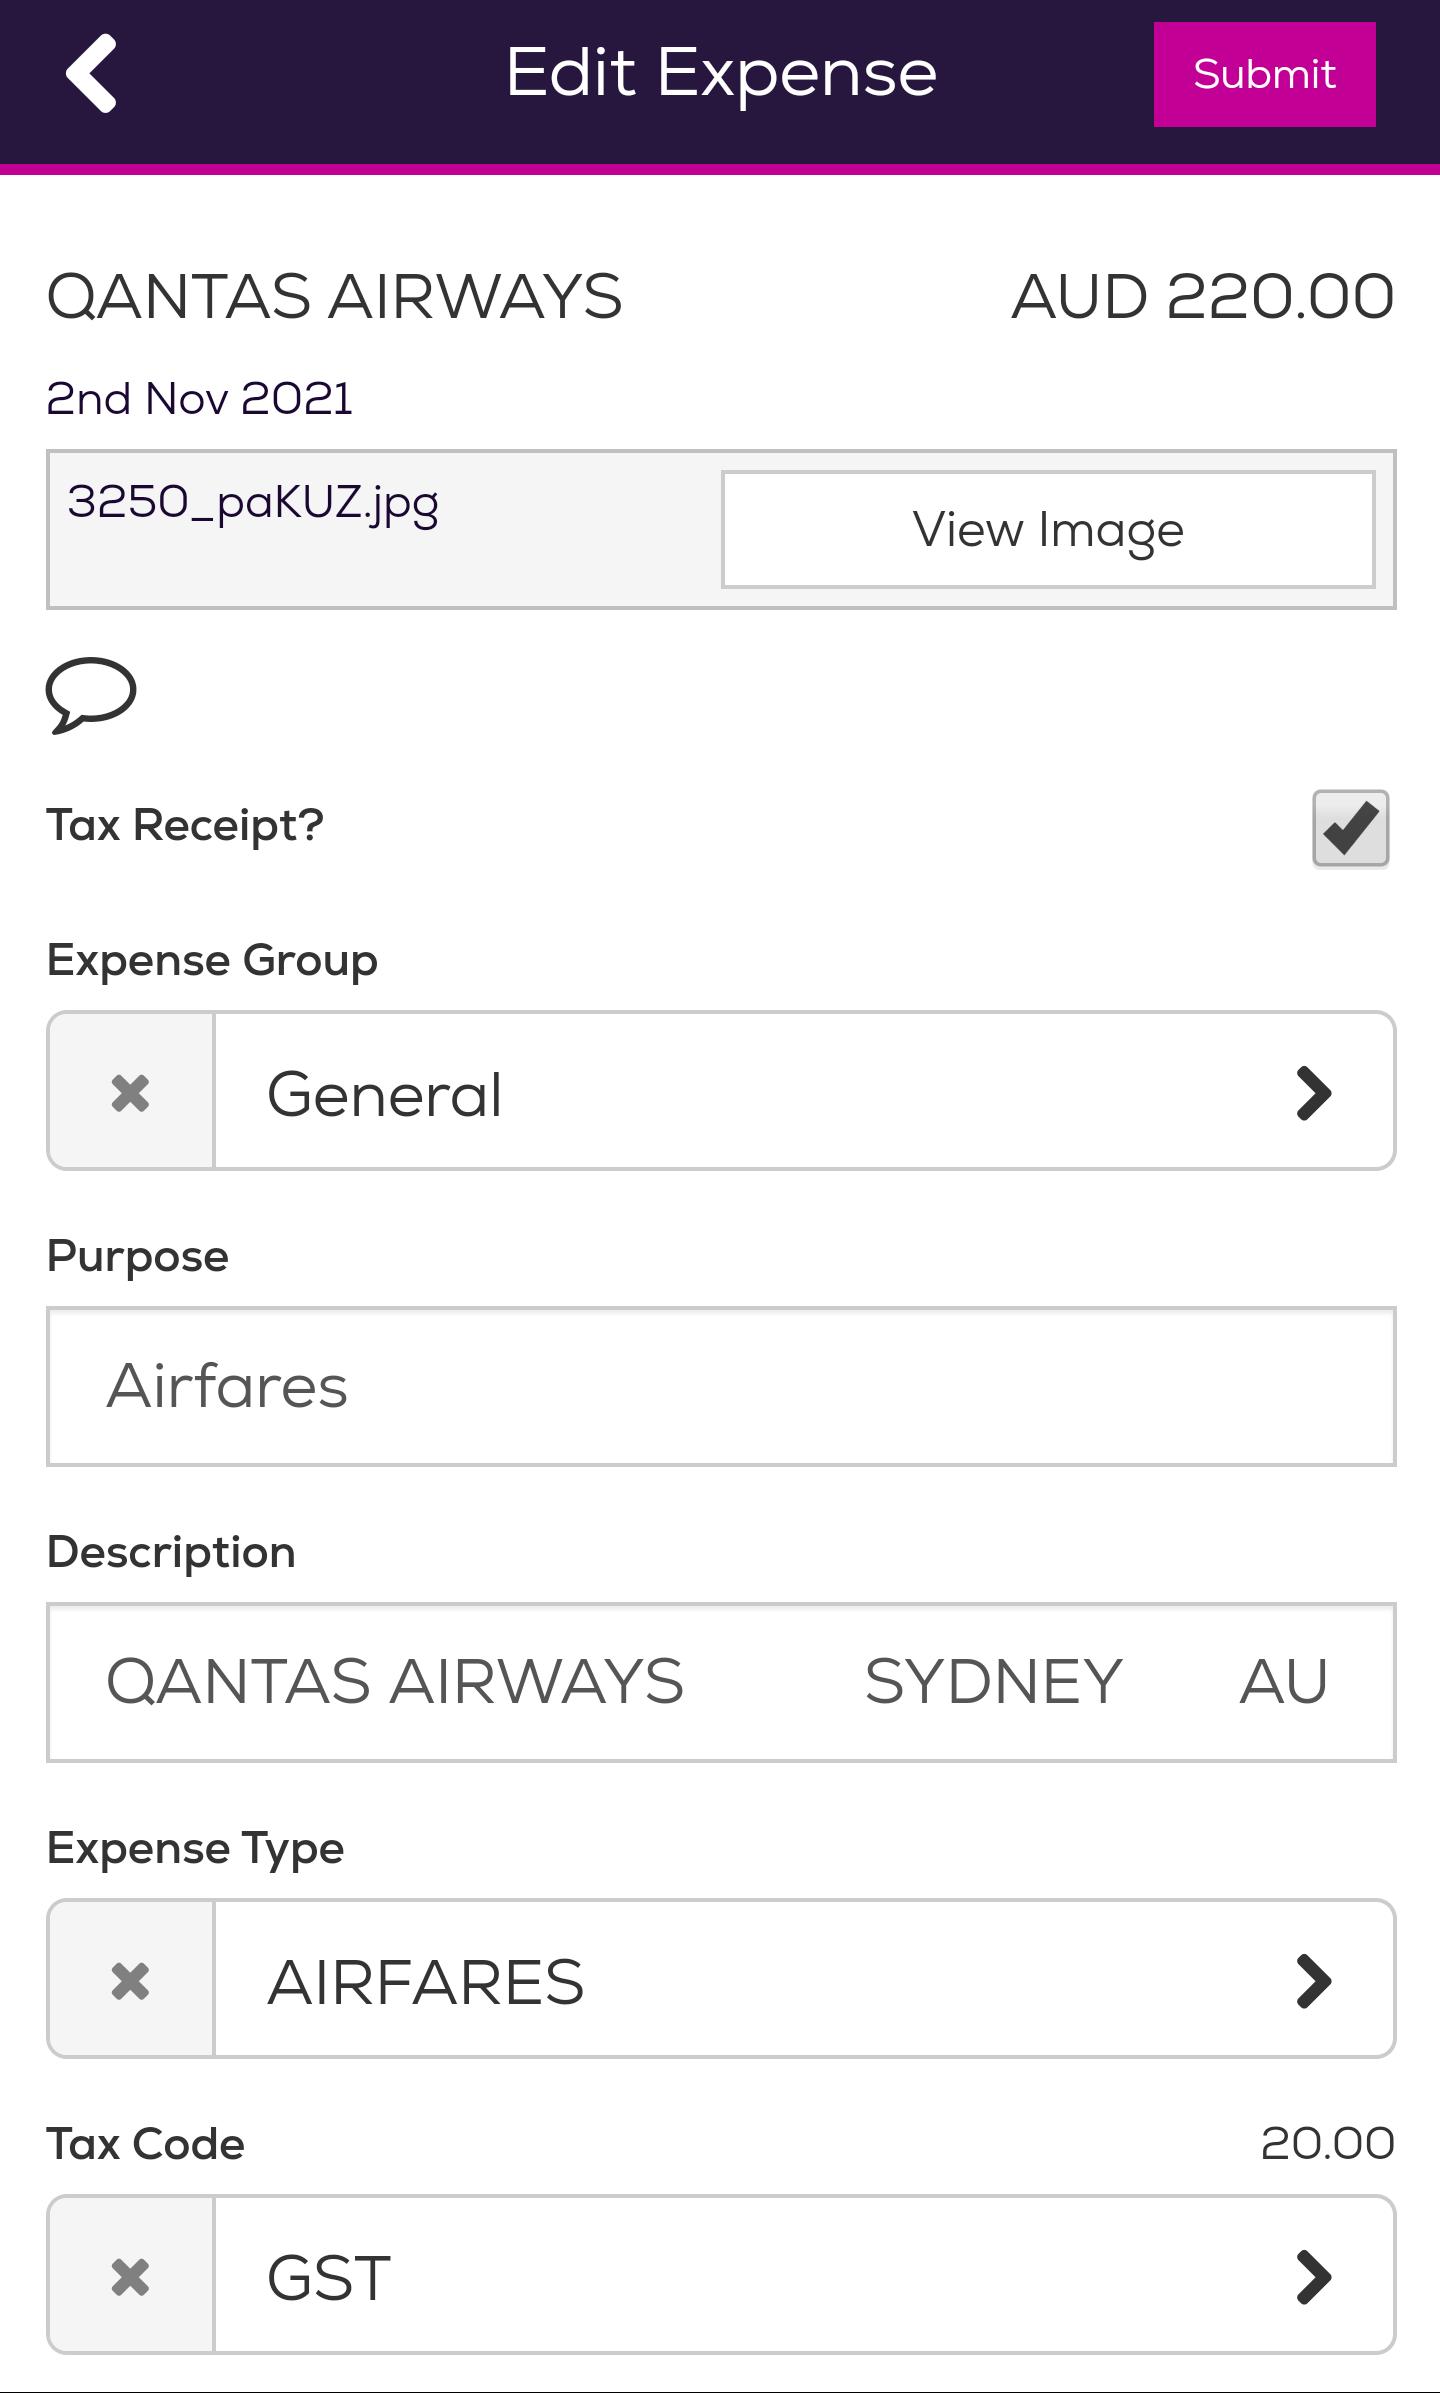The height and width of the screenshot is (2393, 1440).
Task: Tap the 20.00 tax amount
Action: click(x=1327, y=2143)
